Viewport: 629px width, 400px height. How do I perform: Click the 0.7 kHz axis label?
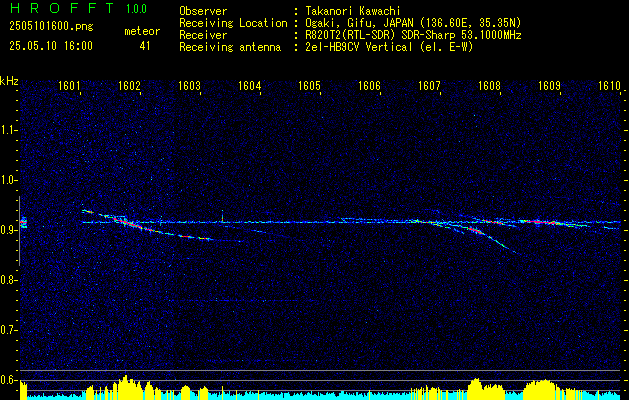(8, 331)
